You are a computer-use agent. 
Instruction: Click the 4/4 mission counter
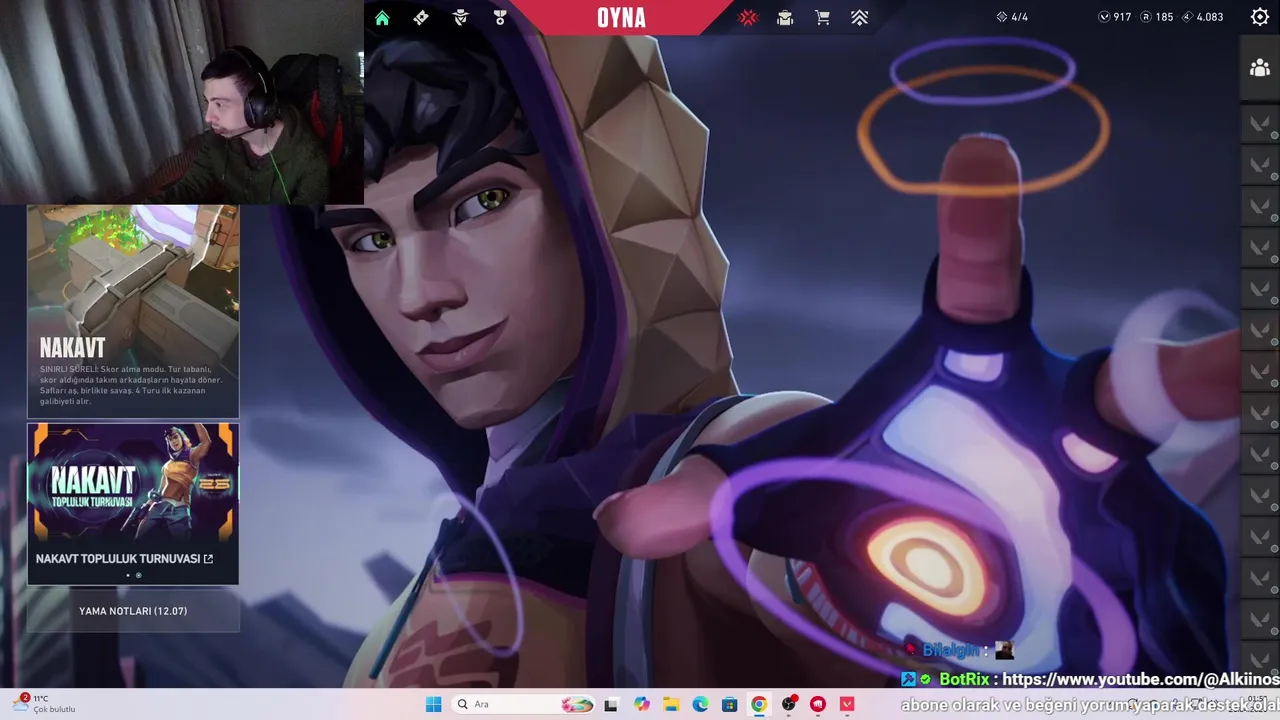(1012, 17)
